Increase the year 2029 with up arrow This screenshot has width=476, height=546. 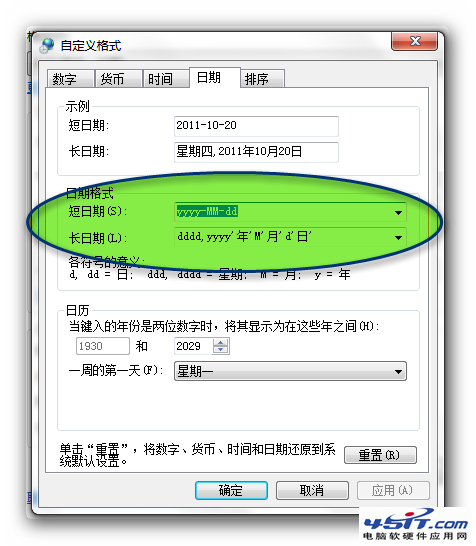(x=220, y=343)
